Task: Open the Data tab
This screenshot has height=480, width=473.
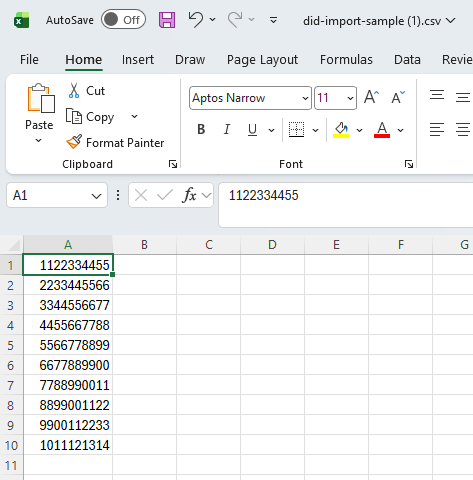Action: point(407,60)
